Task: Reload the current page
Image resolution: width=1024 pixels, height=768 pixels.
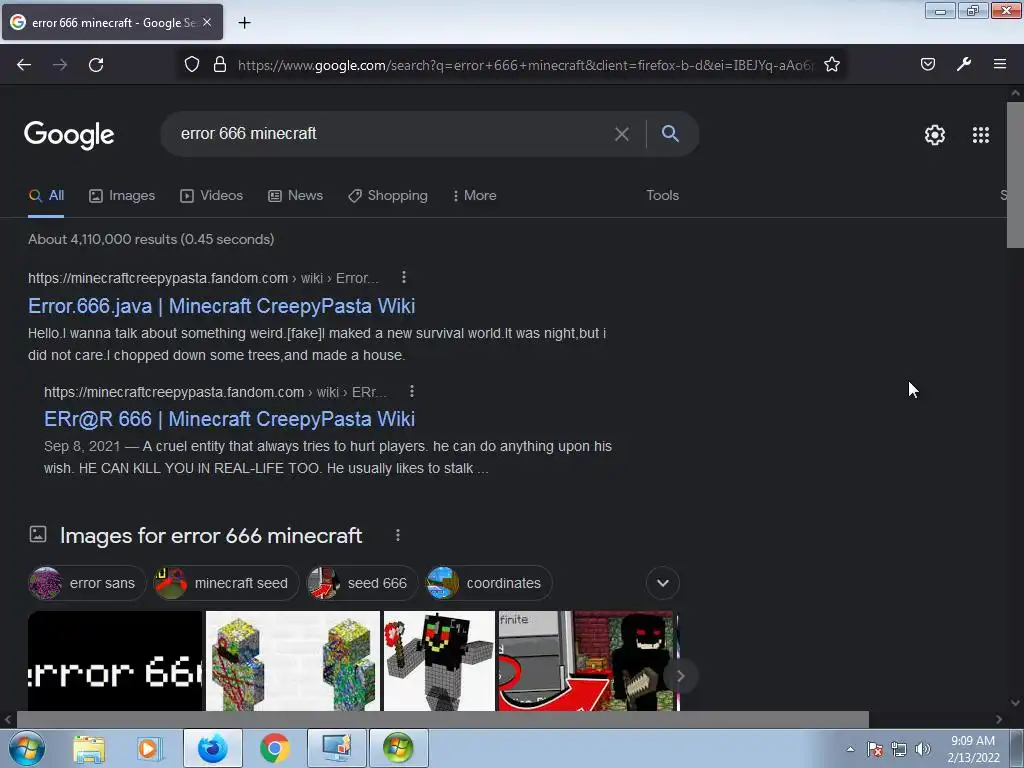Action: pyautogui.click(x=96, y=65)
